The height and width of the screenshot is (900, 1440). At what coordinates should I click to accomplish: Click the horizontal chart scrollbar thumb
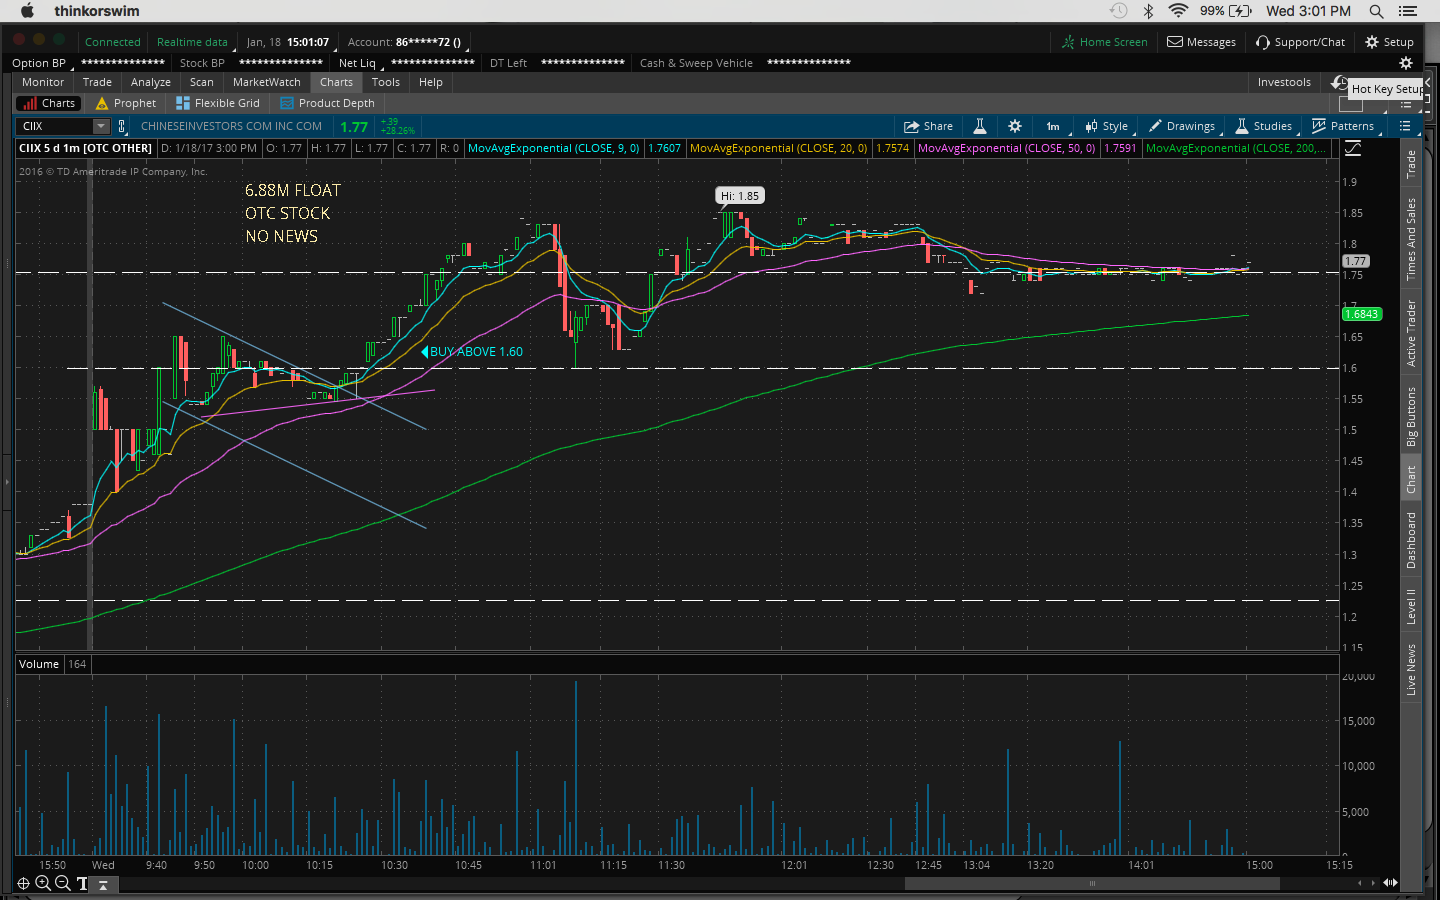click(x=1092, y=883)
